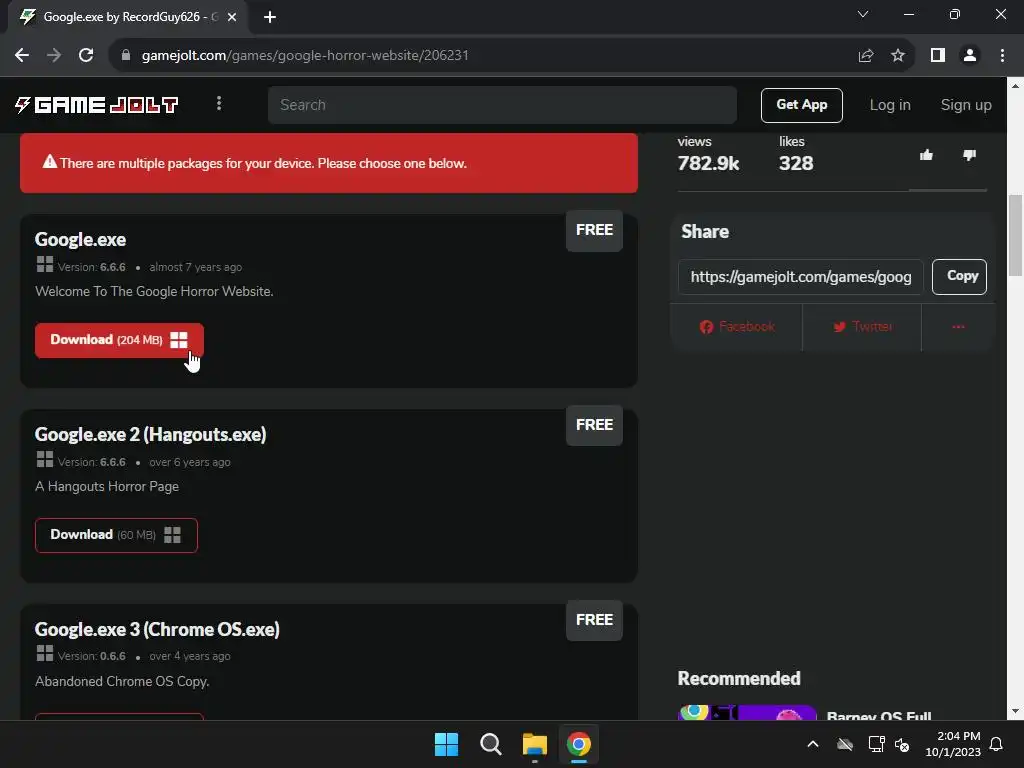Click the page vertical scrollbar thumb
Viewport: 1024px width, 768px height.
pos(1015,235)
